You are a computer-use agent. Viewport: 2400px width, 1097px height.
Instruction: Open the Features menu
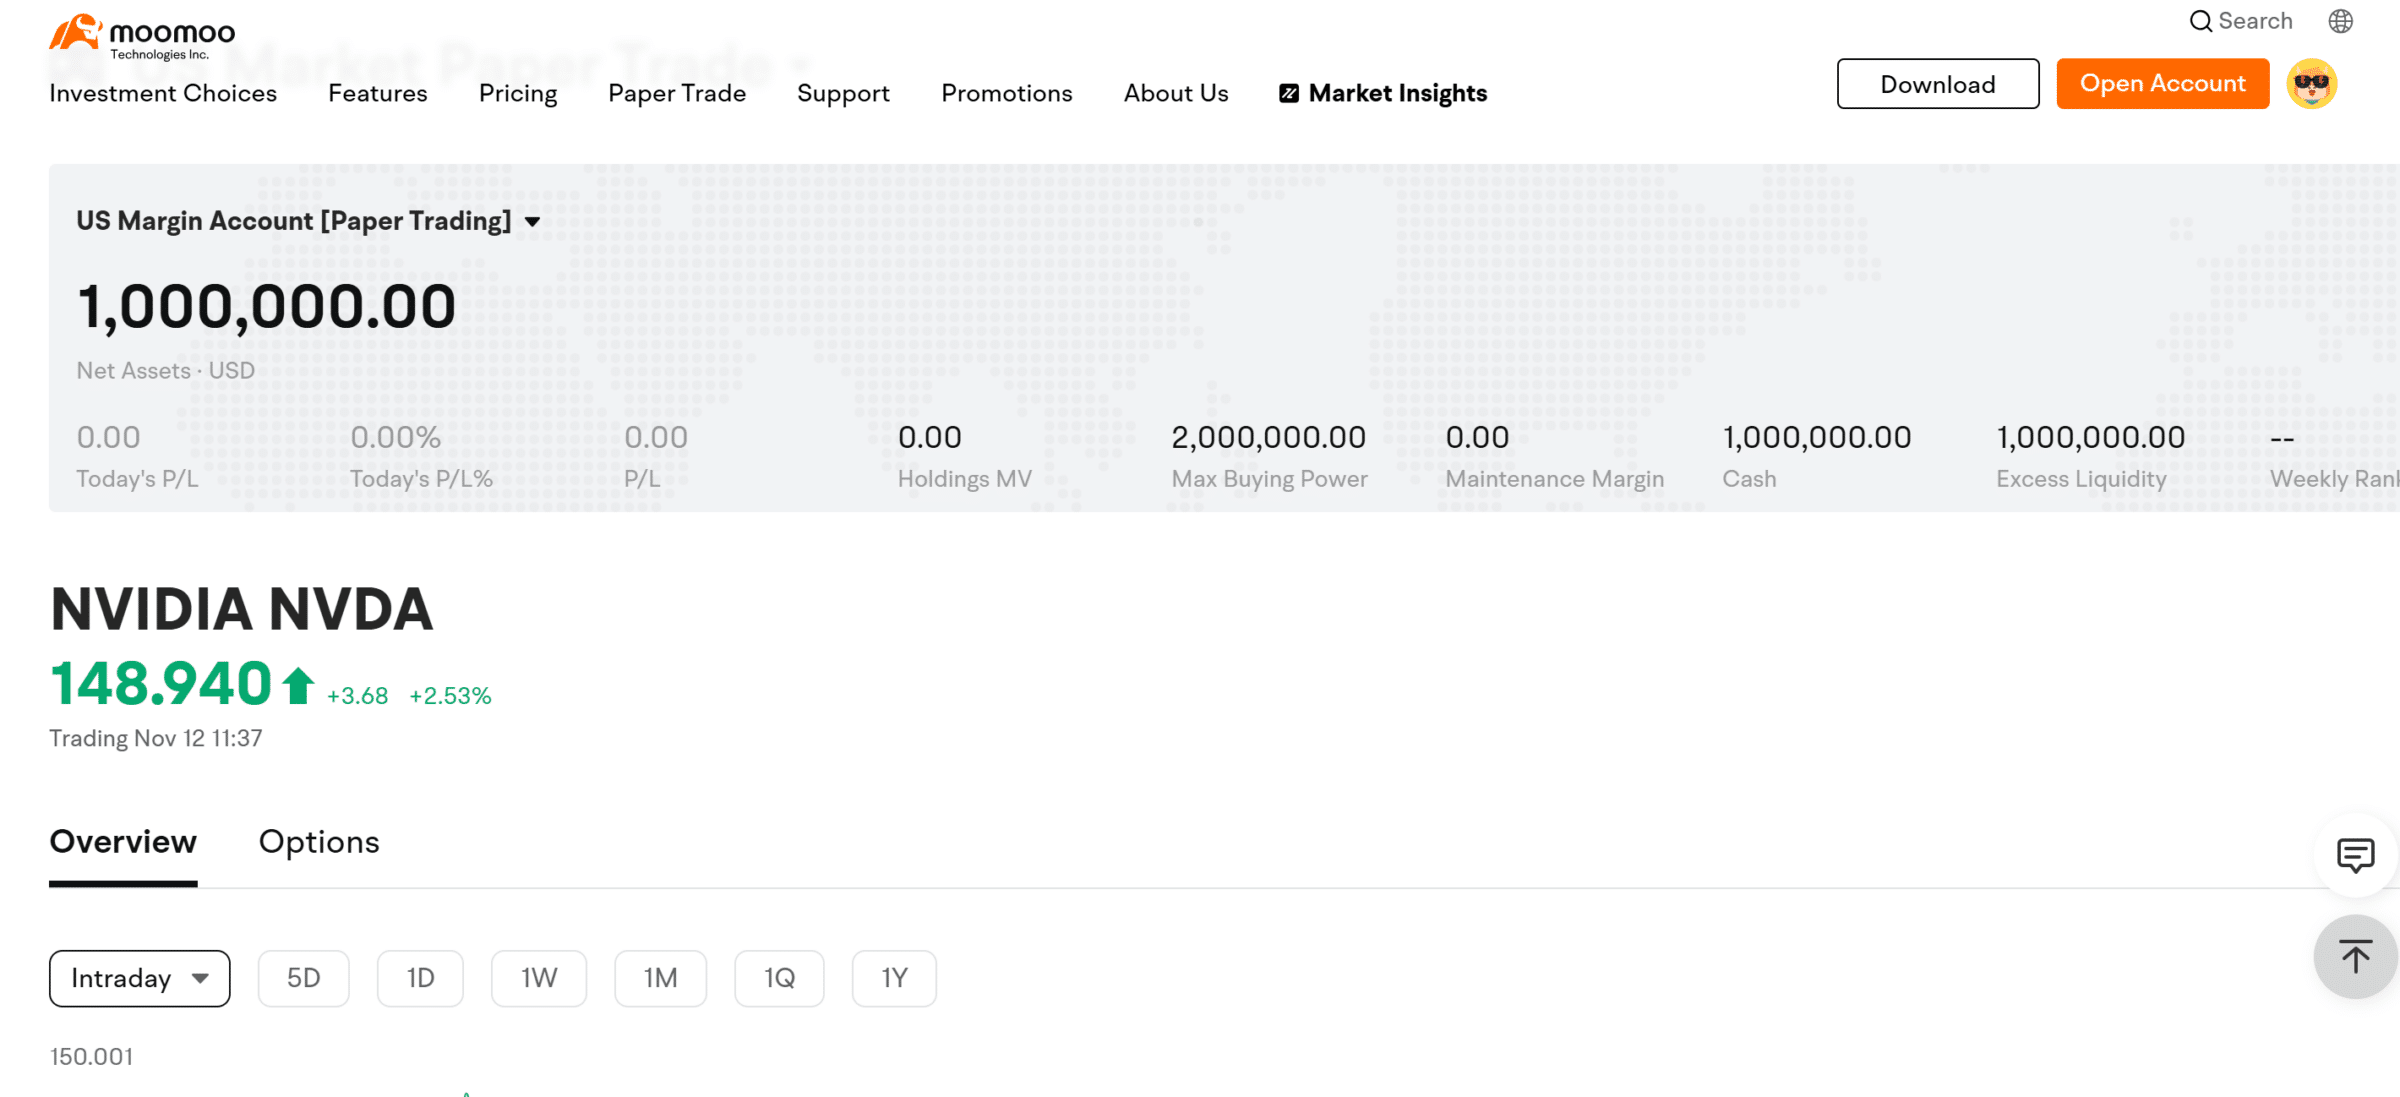(378, 93)
